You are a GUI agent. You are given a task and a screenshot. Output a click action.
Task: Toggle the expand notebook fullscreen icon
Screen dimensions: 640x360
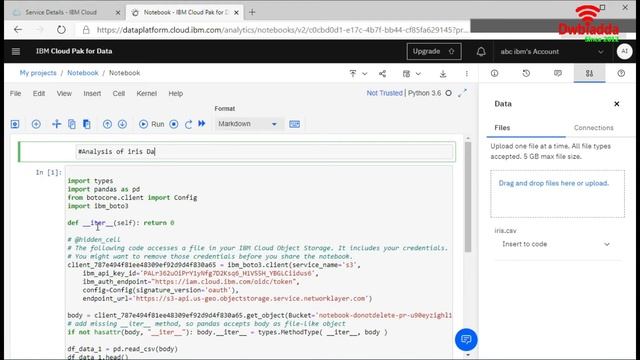coord(462,93)
